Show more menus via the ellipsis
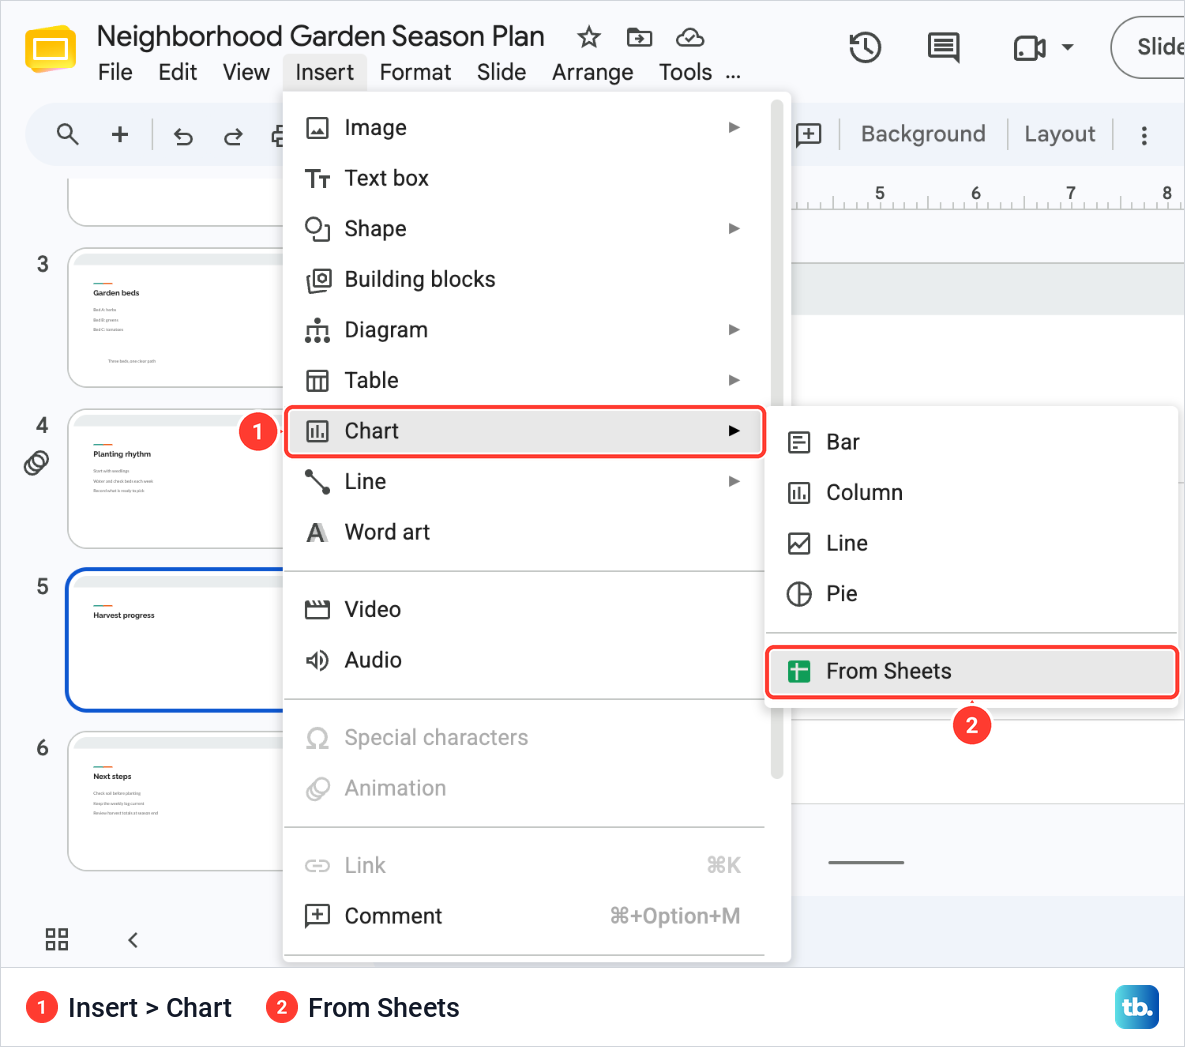Screen dimensions: 1185x1047 (x=733, y=76)
